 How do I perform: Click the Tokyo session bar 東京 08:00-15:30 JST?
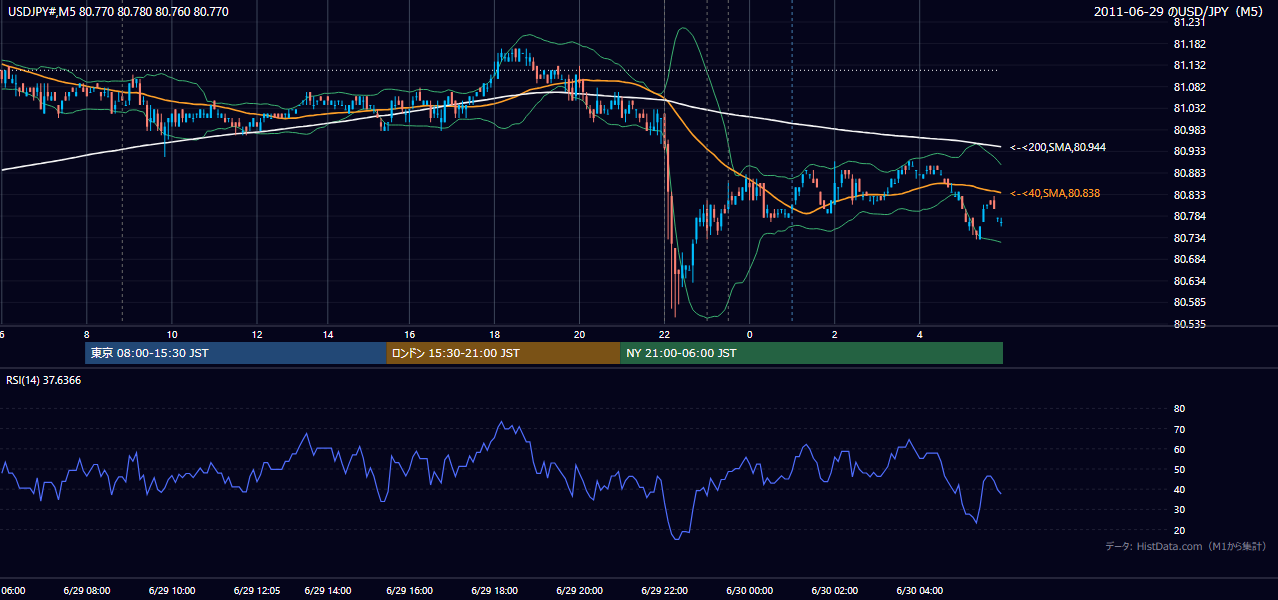pyautogui.click(x=236, y=353)
